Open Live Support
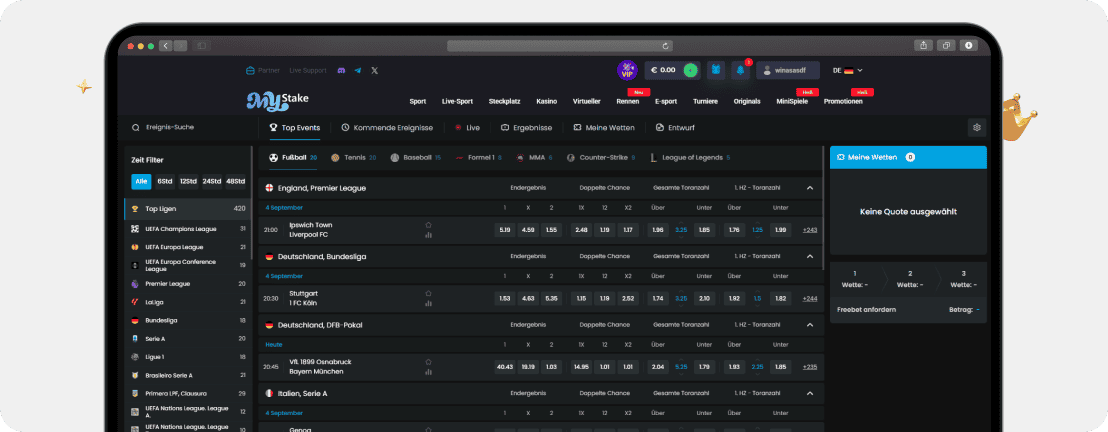This screenshot has width=1108, height=432. coord(308,71)
